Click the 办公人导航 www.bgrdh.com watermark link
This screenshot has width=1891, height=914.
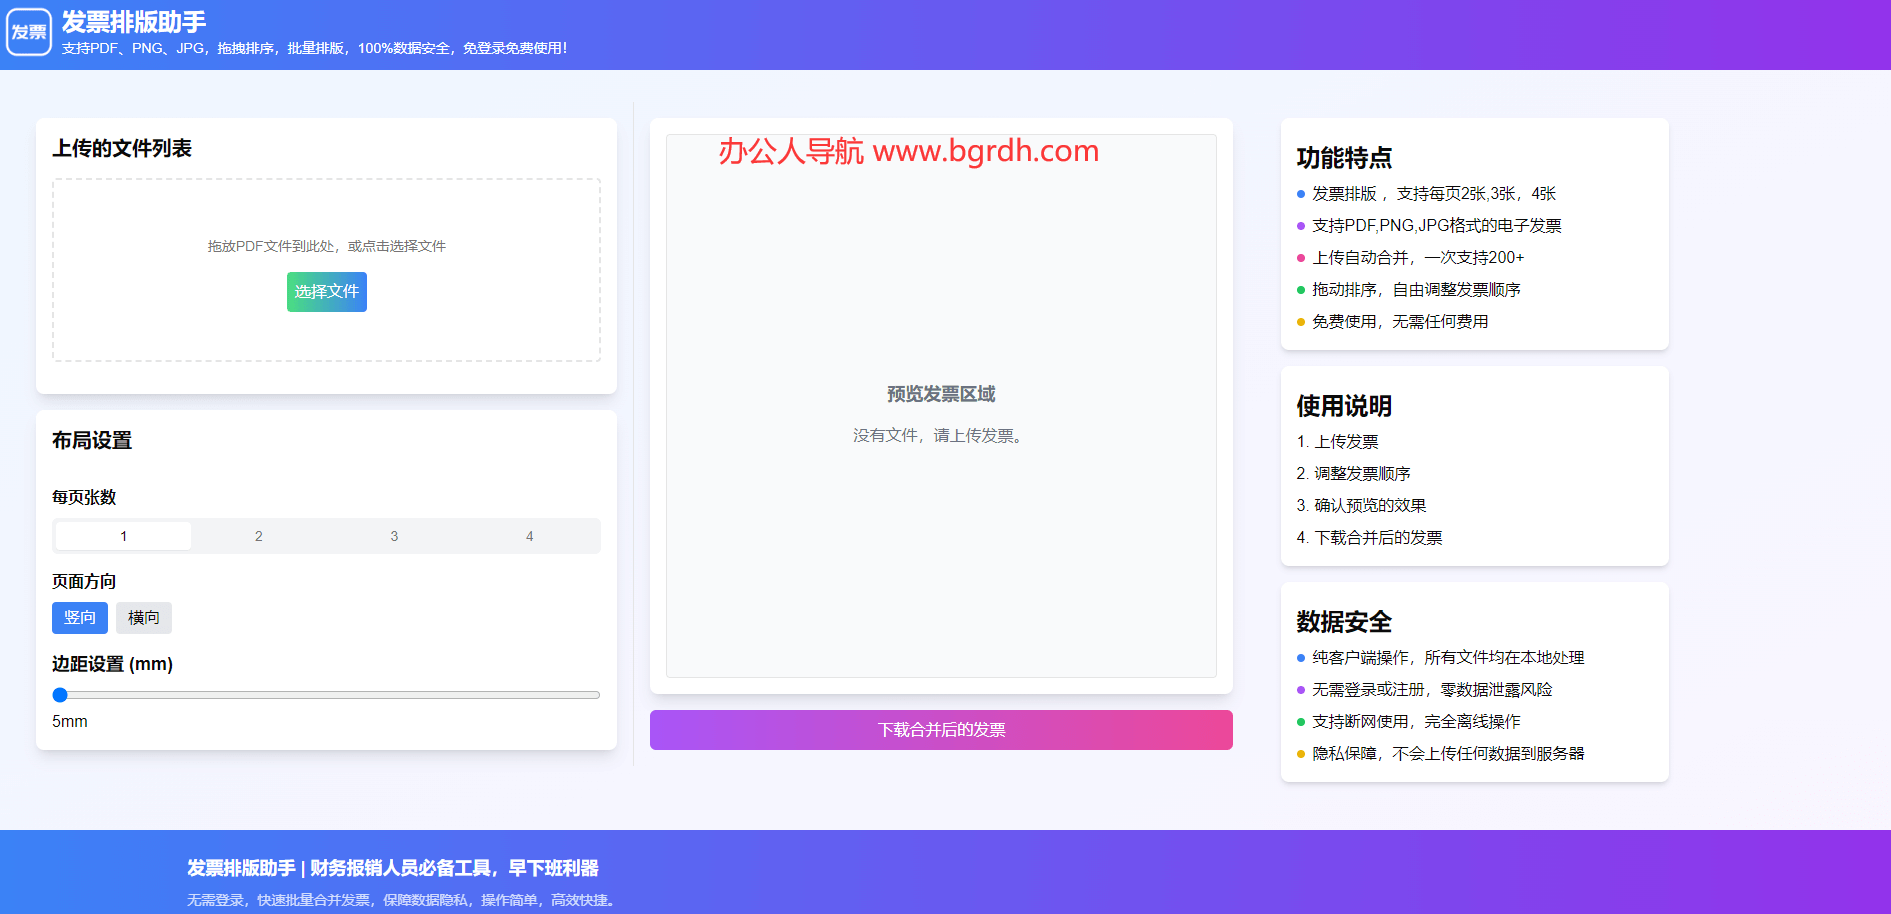[908, 151]
